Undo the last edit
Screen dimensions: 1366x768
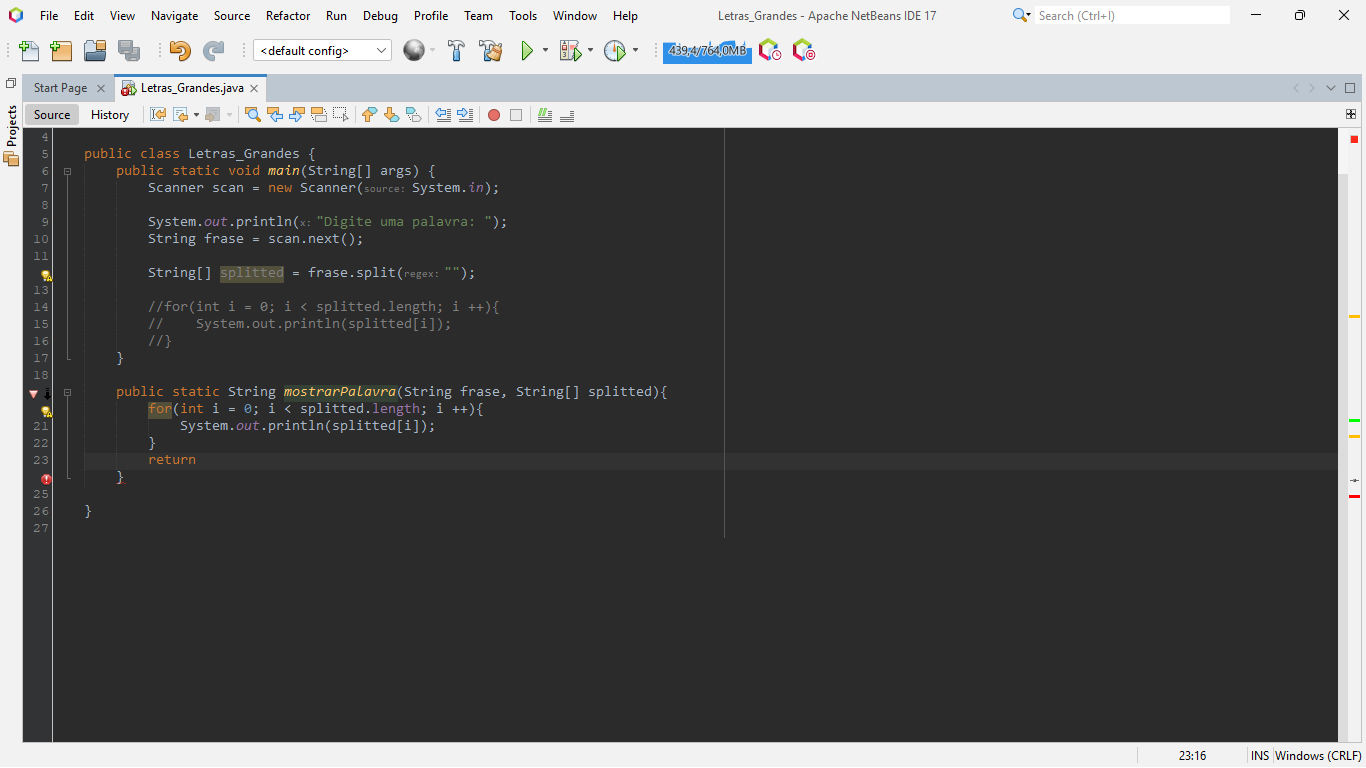coord(180,51)
